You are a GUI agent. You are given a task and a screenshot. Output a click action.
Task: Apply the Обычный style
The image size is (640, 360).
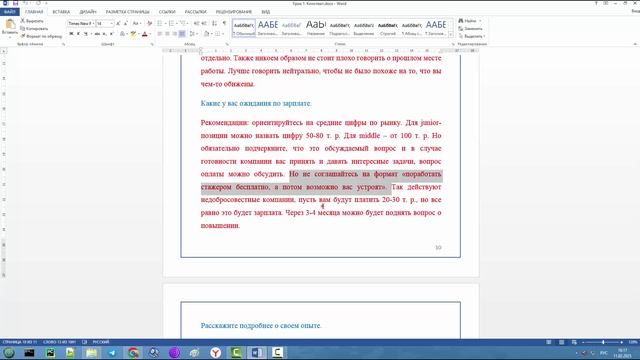tap(244, 28)
